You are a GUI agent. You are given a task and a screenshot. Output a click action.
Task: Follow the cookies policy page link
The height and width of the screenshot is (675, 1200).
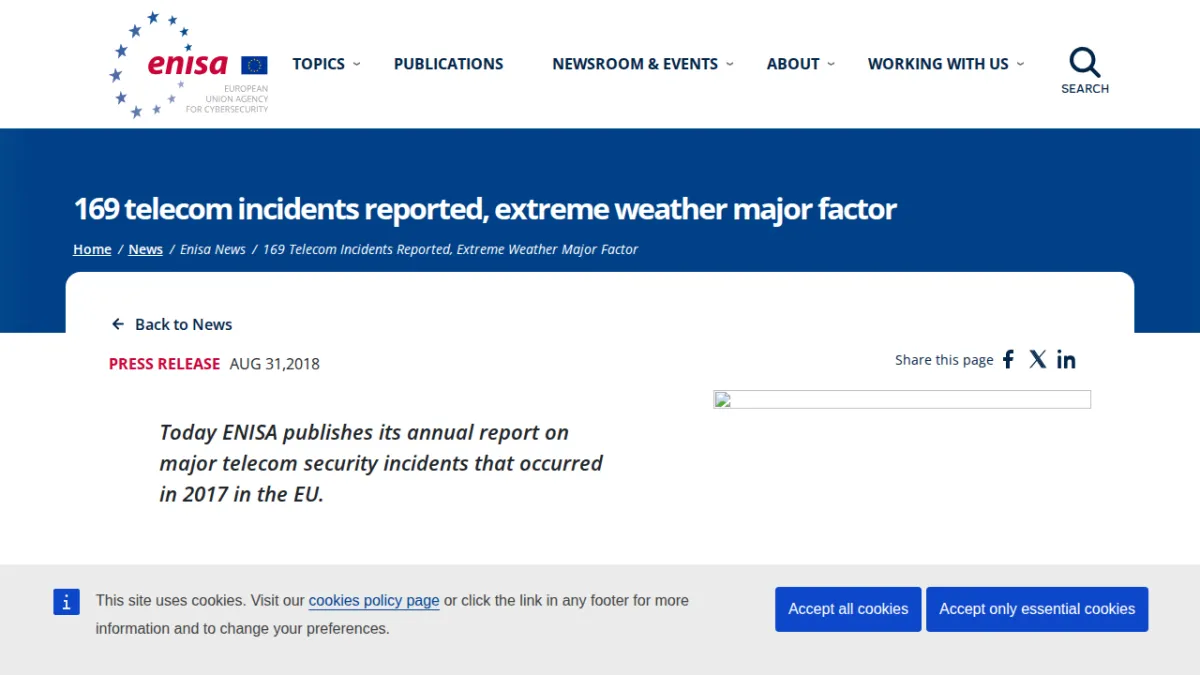[374, 601]
